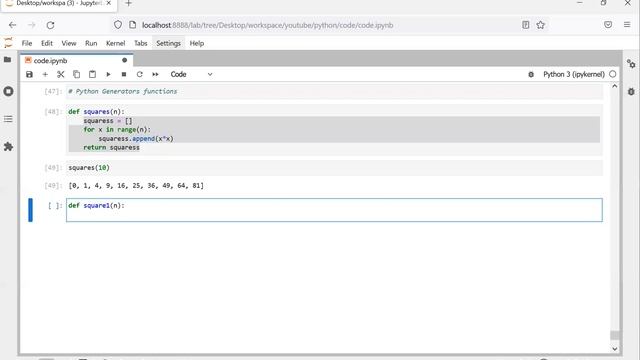Open the Settings menu
Screen dimensions: 640x360
168,43
